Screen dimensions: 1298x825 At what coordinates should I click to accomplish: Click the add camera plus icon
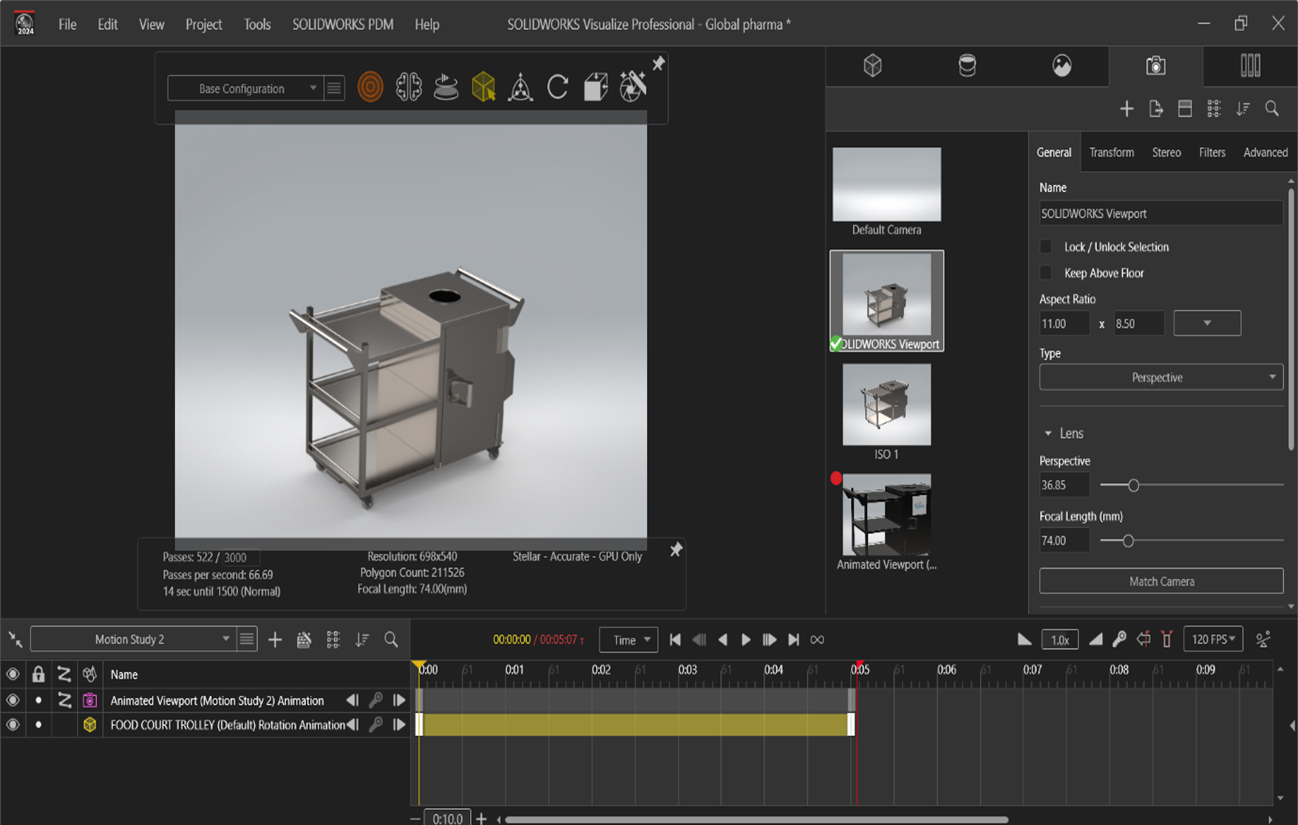point(1126,109)
